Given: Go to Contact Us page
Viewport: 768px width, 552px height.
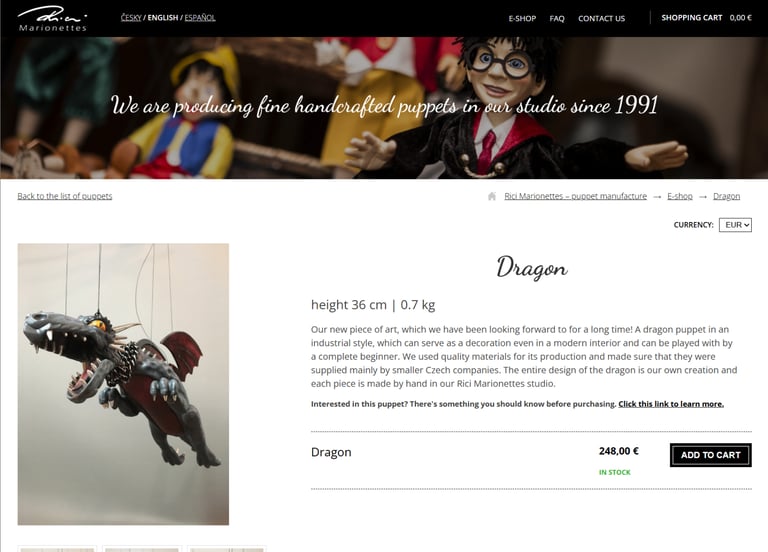Looking at the screenshot, I should (x=601, y=19).
